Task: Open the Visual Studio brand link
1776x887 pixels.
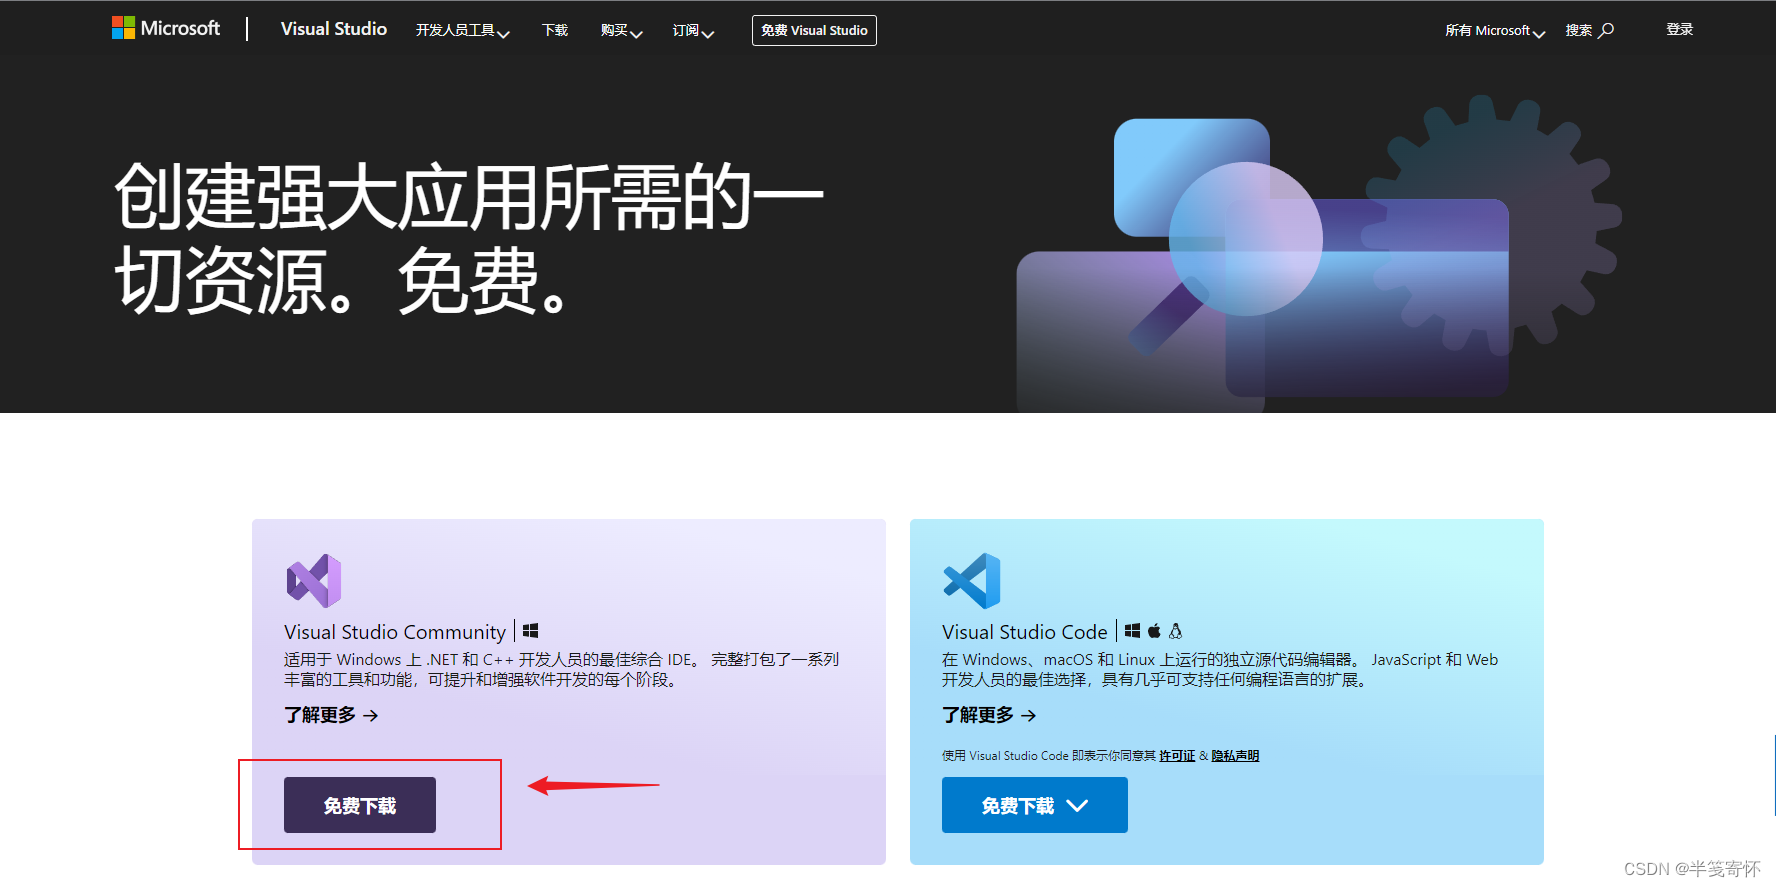Action: point(333,29)
